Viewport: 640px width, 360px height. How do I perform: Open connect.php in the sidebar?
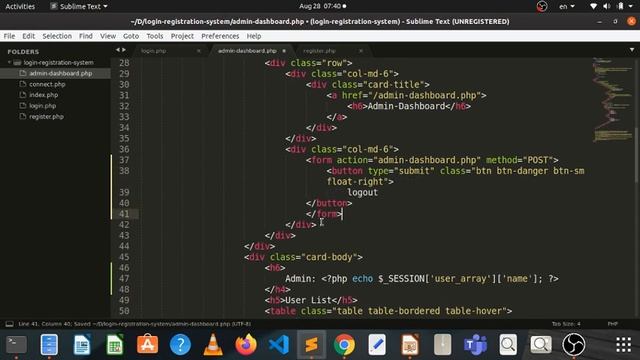click(47, 84)
